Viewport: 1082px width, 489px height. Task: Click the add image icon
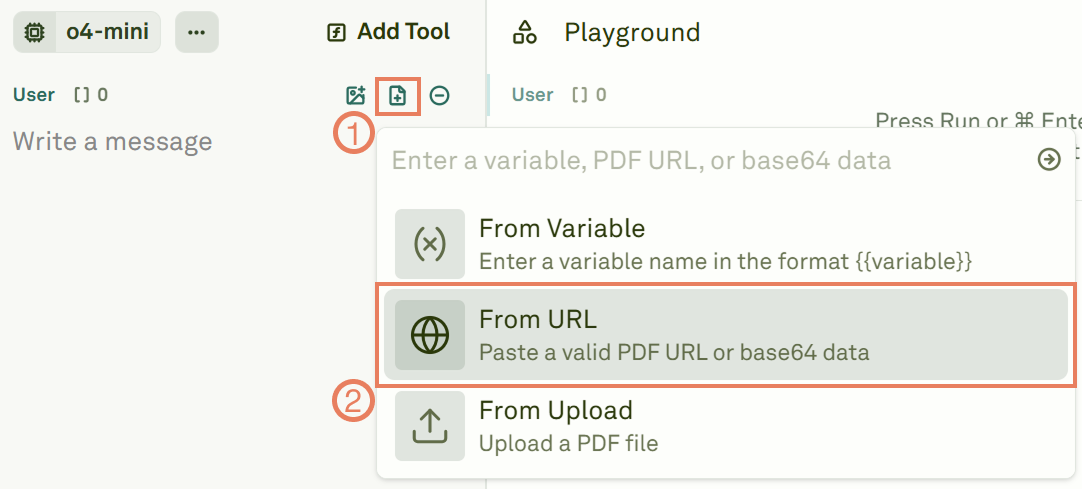point(355,95)
